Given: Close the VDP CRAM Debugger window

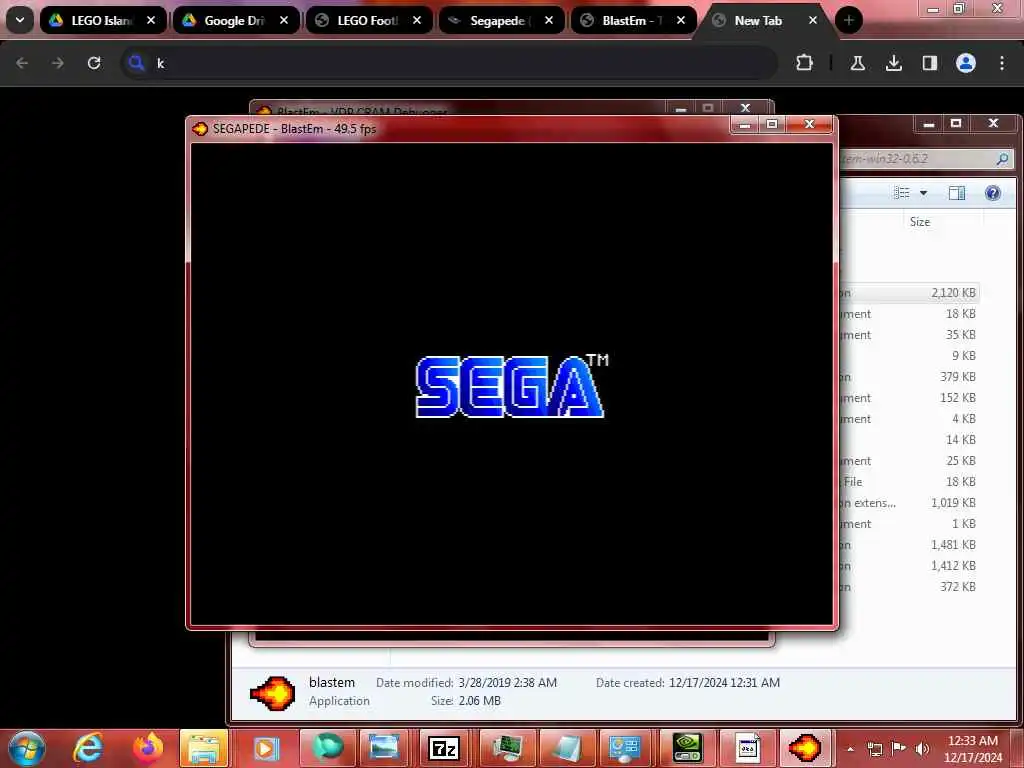Looking at the screenshot, I should pyautogui.click(x=745, y=108).
